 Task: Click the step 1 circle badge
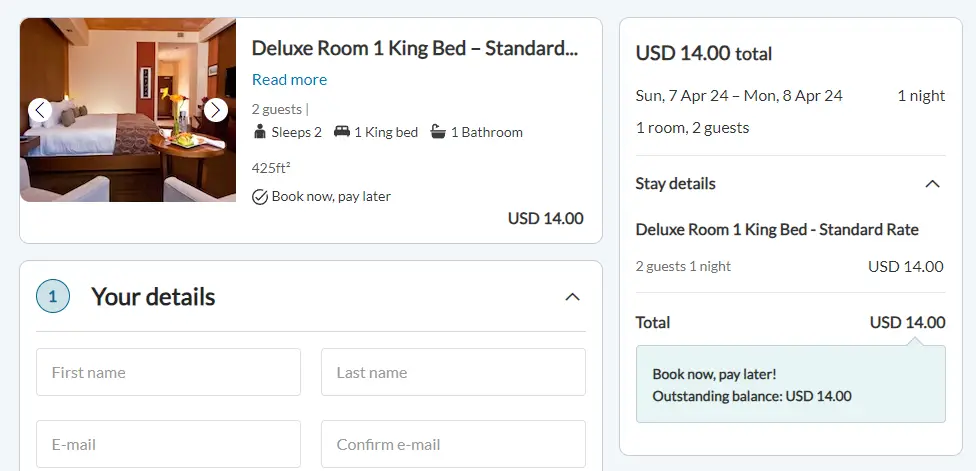click(x=53, y=296)
